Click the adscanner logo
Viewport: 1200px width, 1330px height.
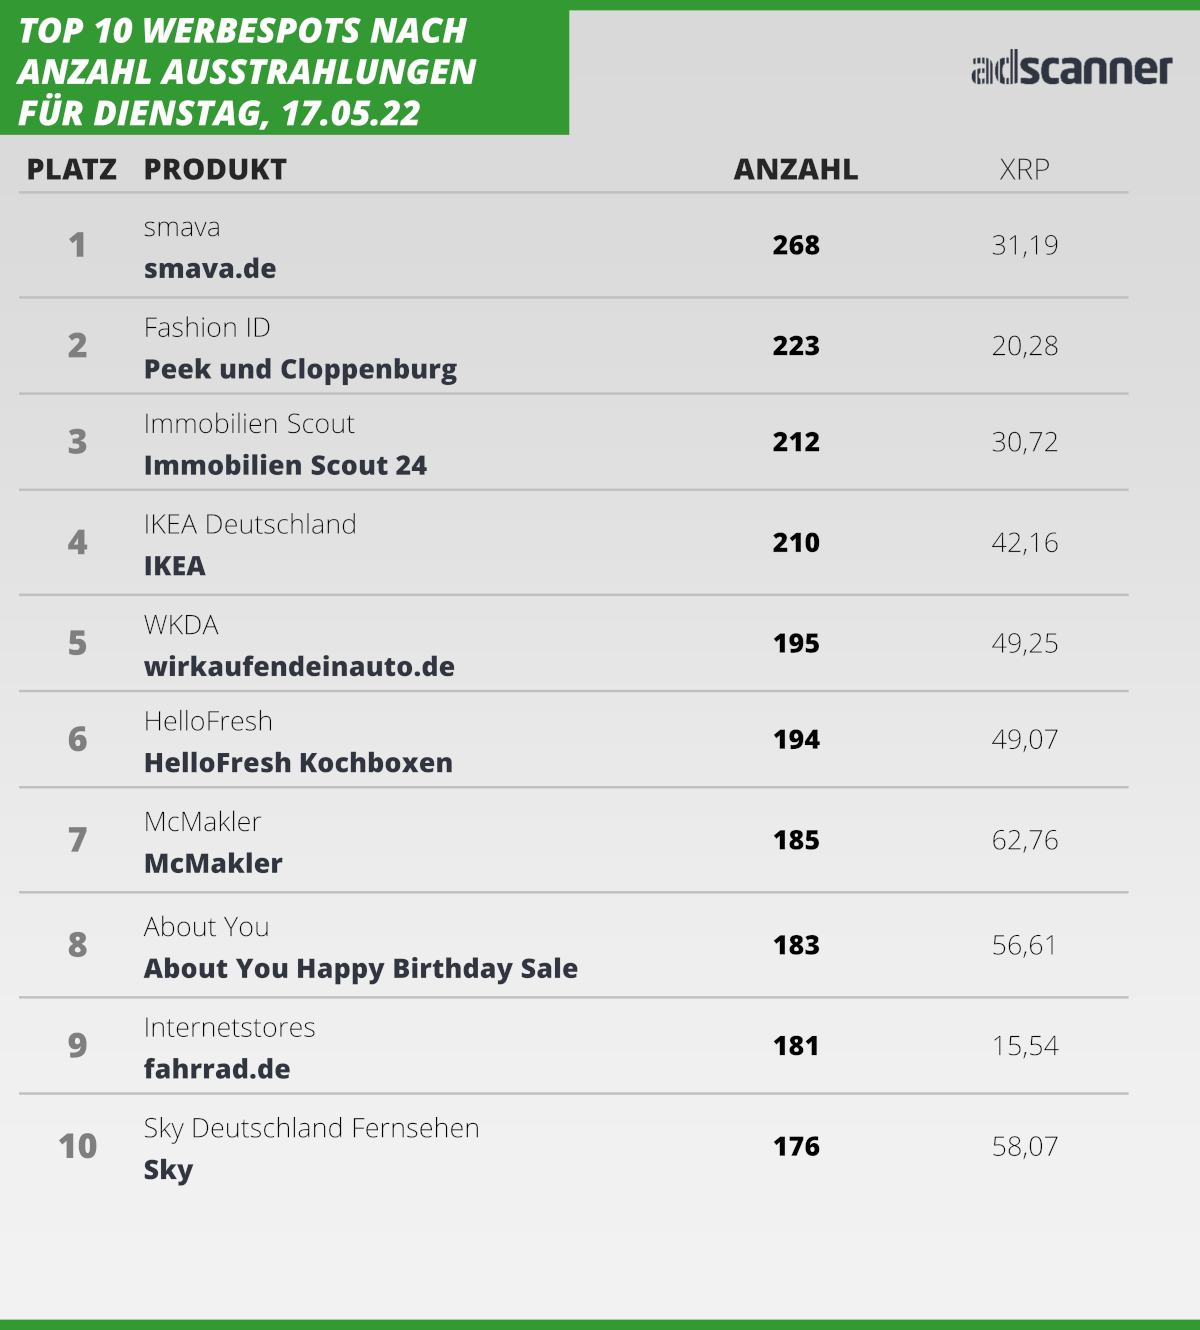pyautogui.click(x=1071, y=69)
